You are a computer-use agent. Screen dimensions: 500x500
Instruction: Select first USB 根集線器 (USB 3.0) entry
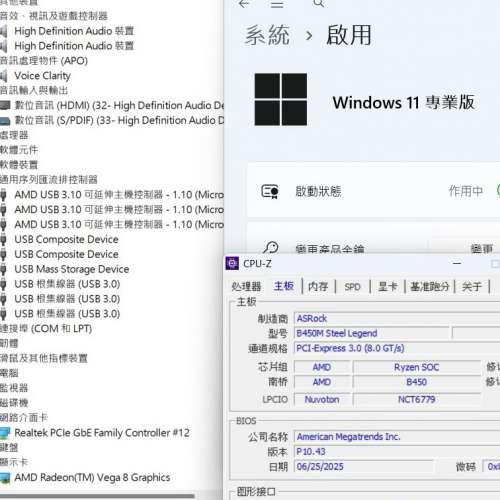[x=67, y=284]
